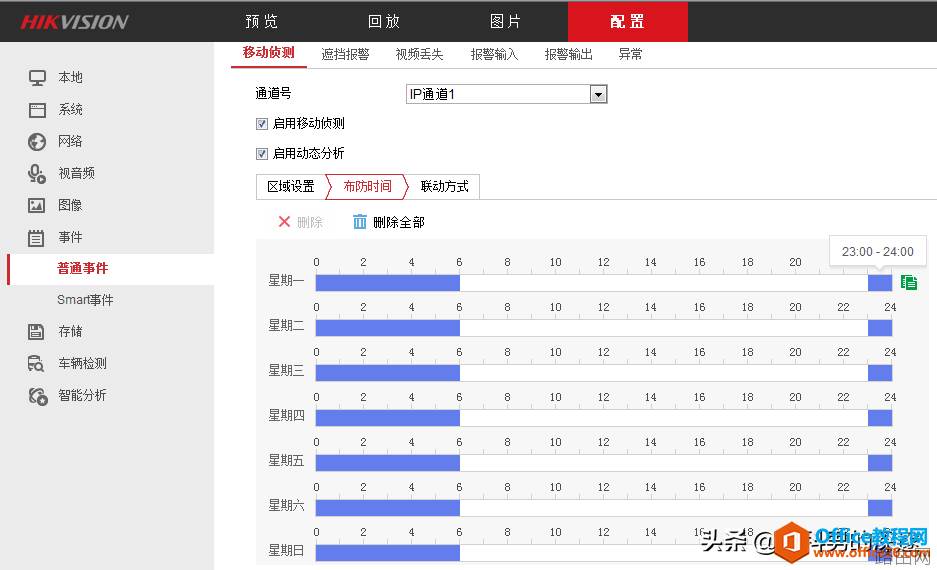Open the 车辆检测 sidebar menu label
Image resolution: width=937 pixels, height=570 pixels.
[82, 363]
